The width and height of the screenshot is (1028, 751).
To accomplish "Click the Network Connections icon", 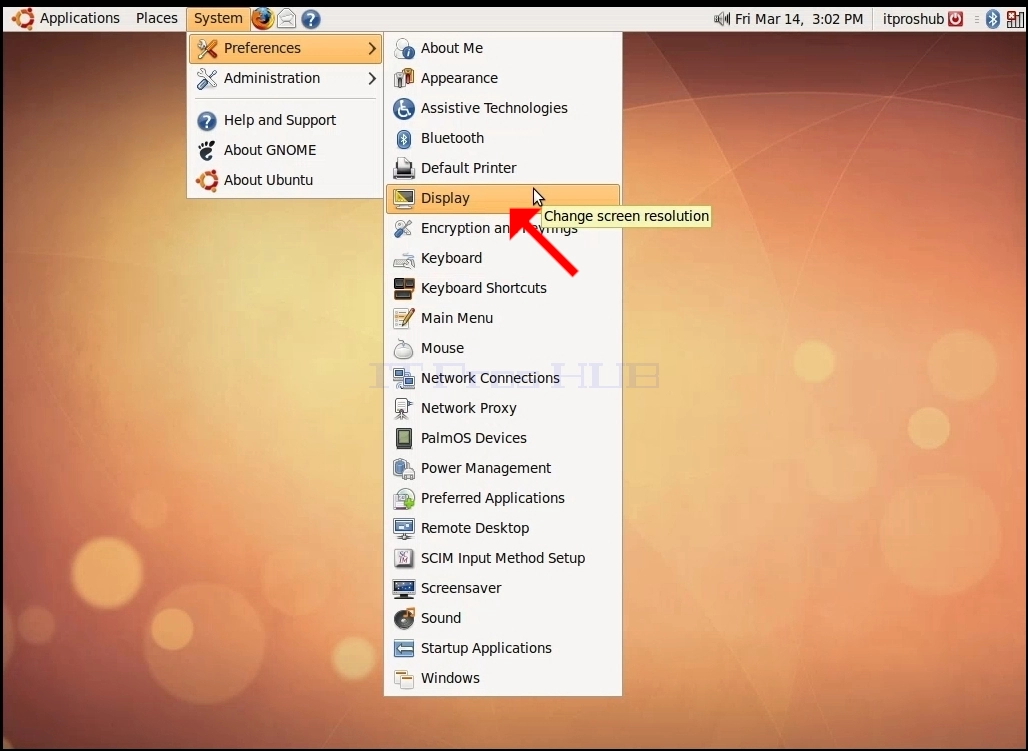I will (x=404, y=378).
